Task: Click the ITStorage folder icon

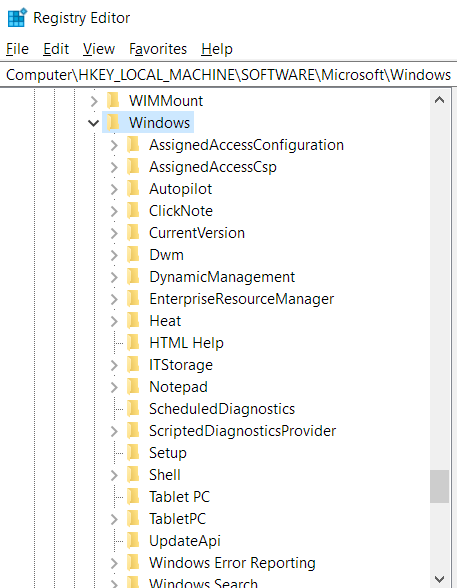Action: point(133,364)
